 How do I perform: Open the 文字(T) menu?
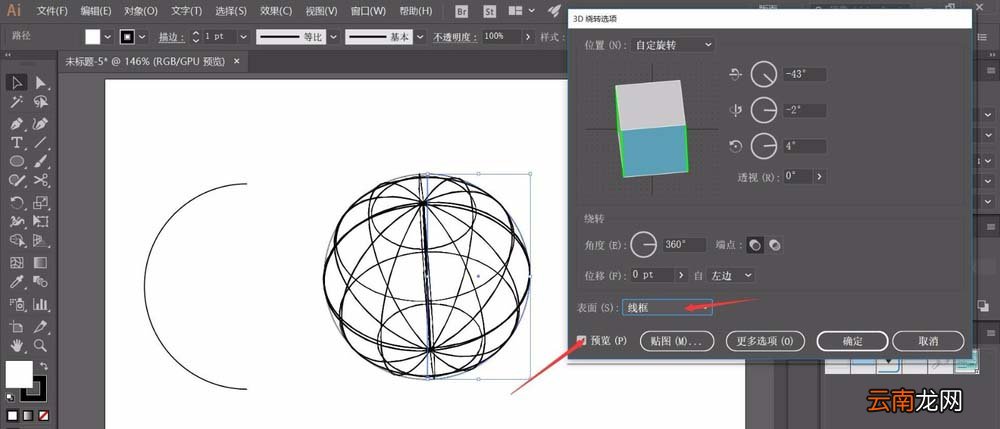coord(186,11)
